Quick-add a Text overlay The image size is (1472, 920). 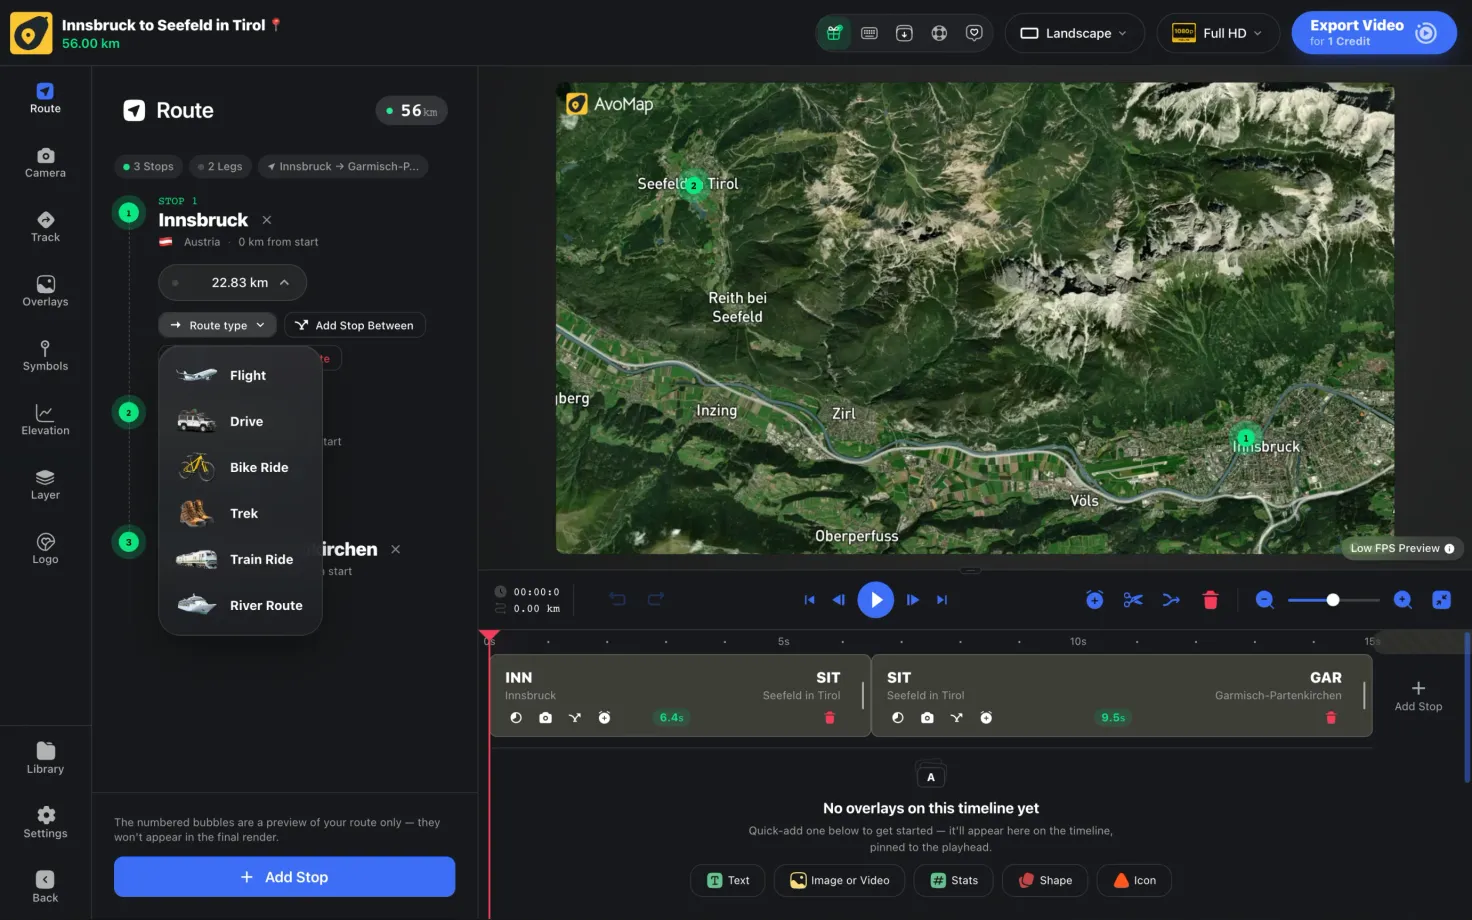coord(728,880)
